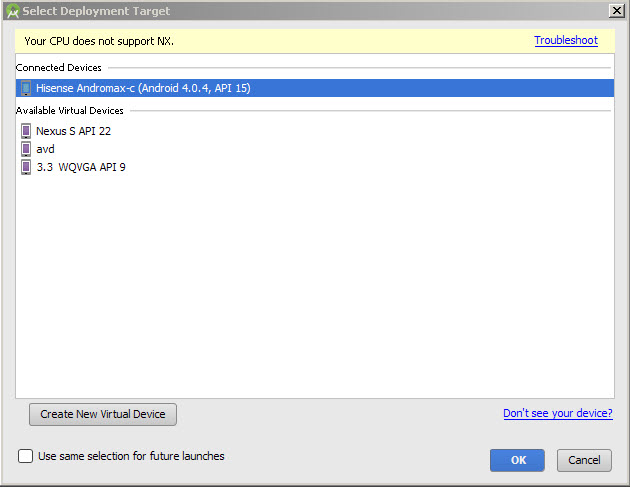Click the 'Your CPU does not support NX' banner
Viewport: 630px width, 488px height.
tap(99, 41)
